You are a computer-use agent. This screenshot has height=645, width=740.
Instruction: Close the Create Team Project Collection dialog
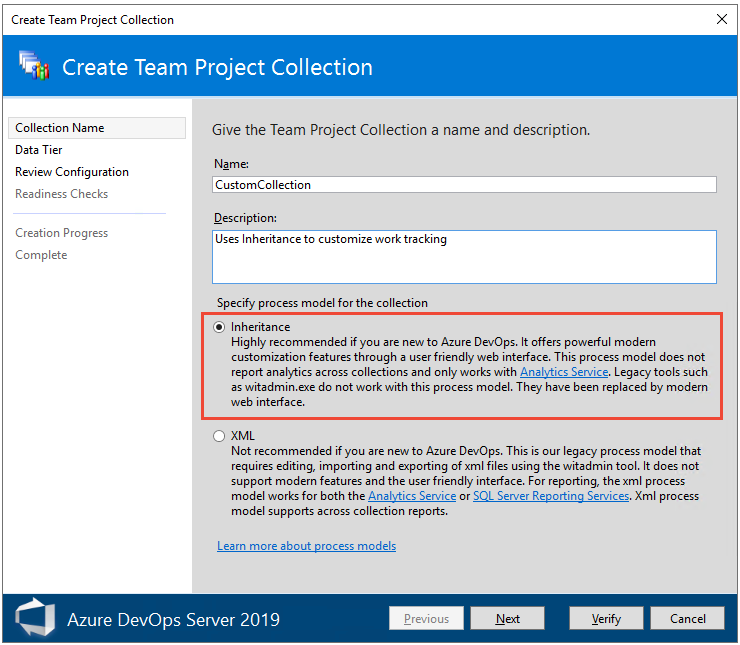[x=721, y=19]
